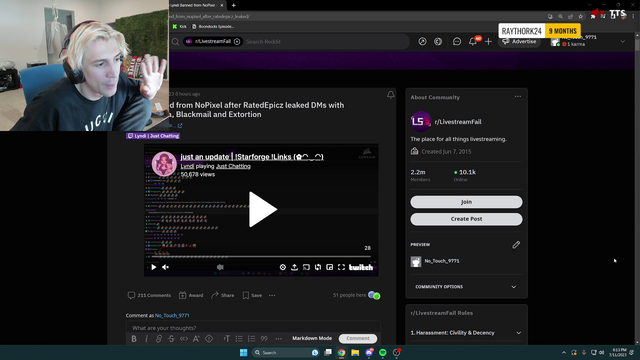The image size is (640, 360).
Task: Toggle heading formatting in the comment editor
Action: [x=227, y=338]
